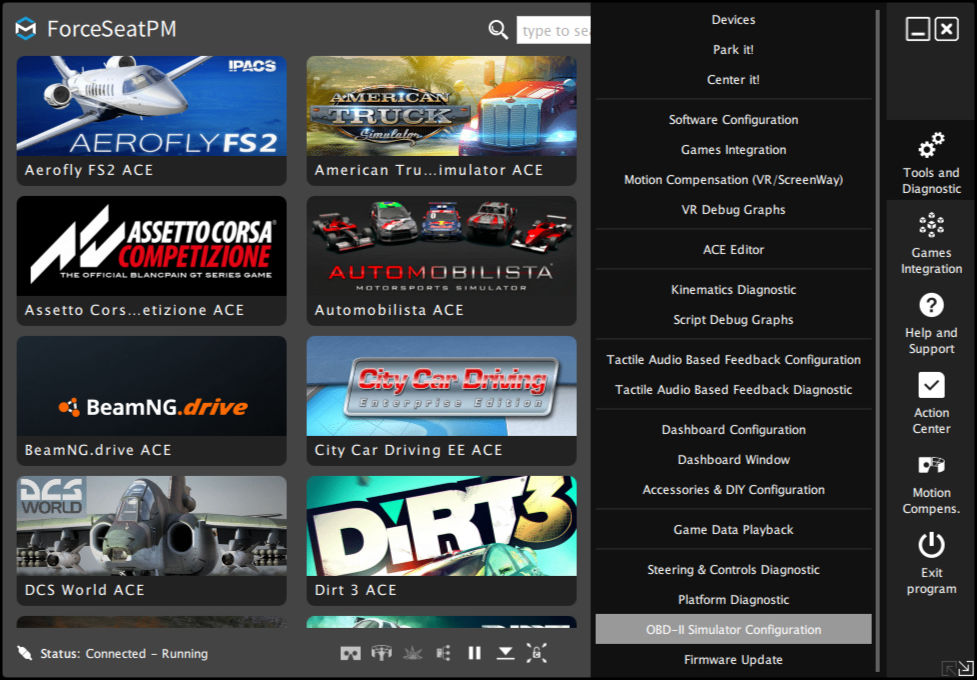Image resolution: width=977 pixels, height=680 pixels.
Task: Open the Devices menu entry
Action: click(x=733, y=20)
